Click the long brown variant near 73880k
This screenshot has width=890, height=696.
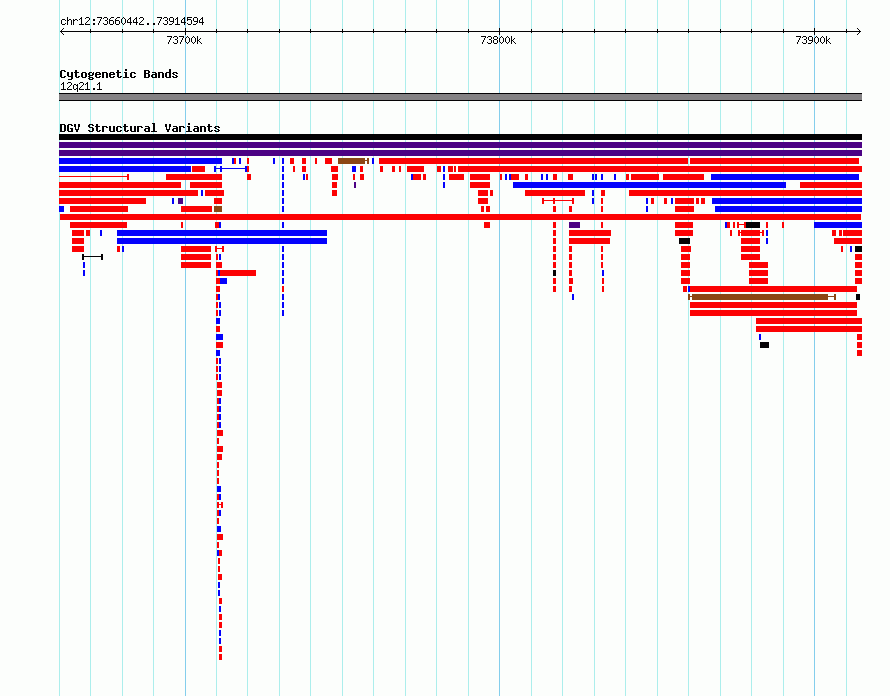tap(762, 297)
